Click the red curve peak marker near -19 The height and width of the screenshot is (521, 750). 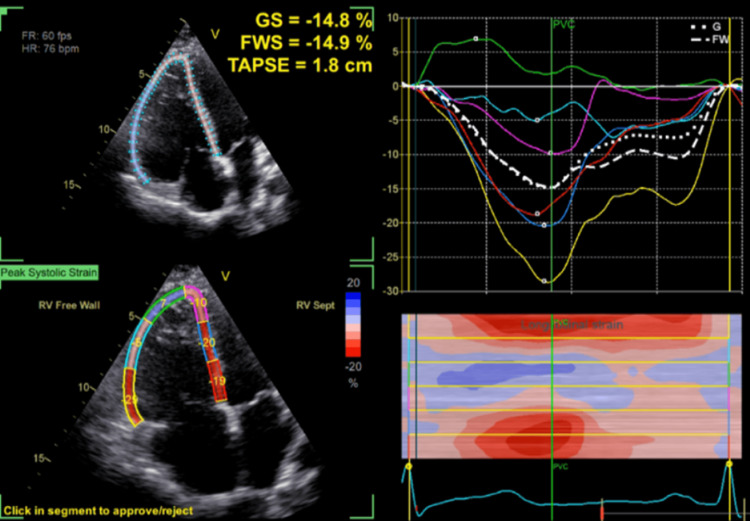[x=537, y=213]
